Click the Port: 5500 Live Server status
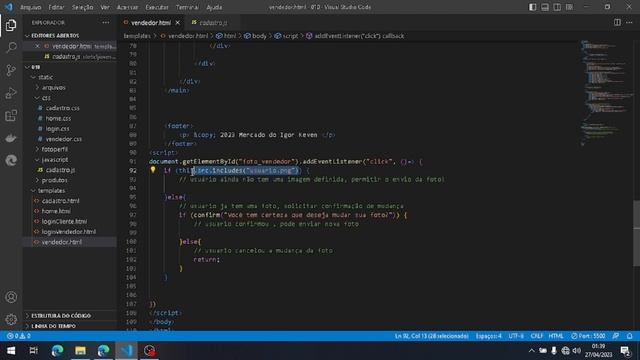The width and height of the screenshot is (640, 360). pyautogui.click(x=588, y=336)
